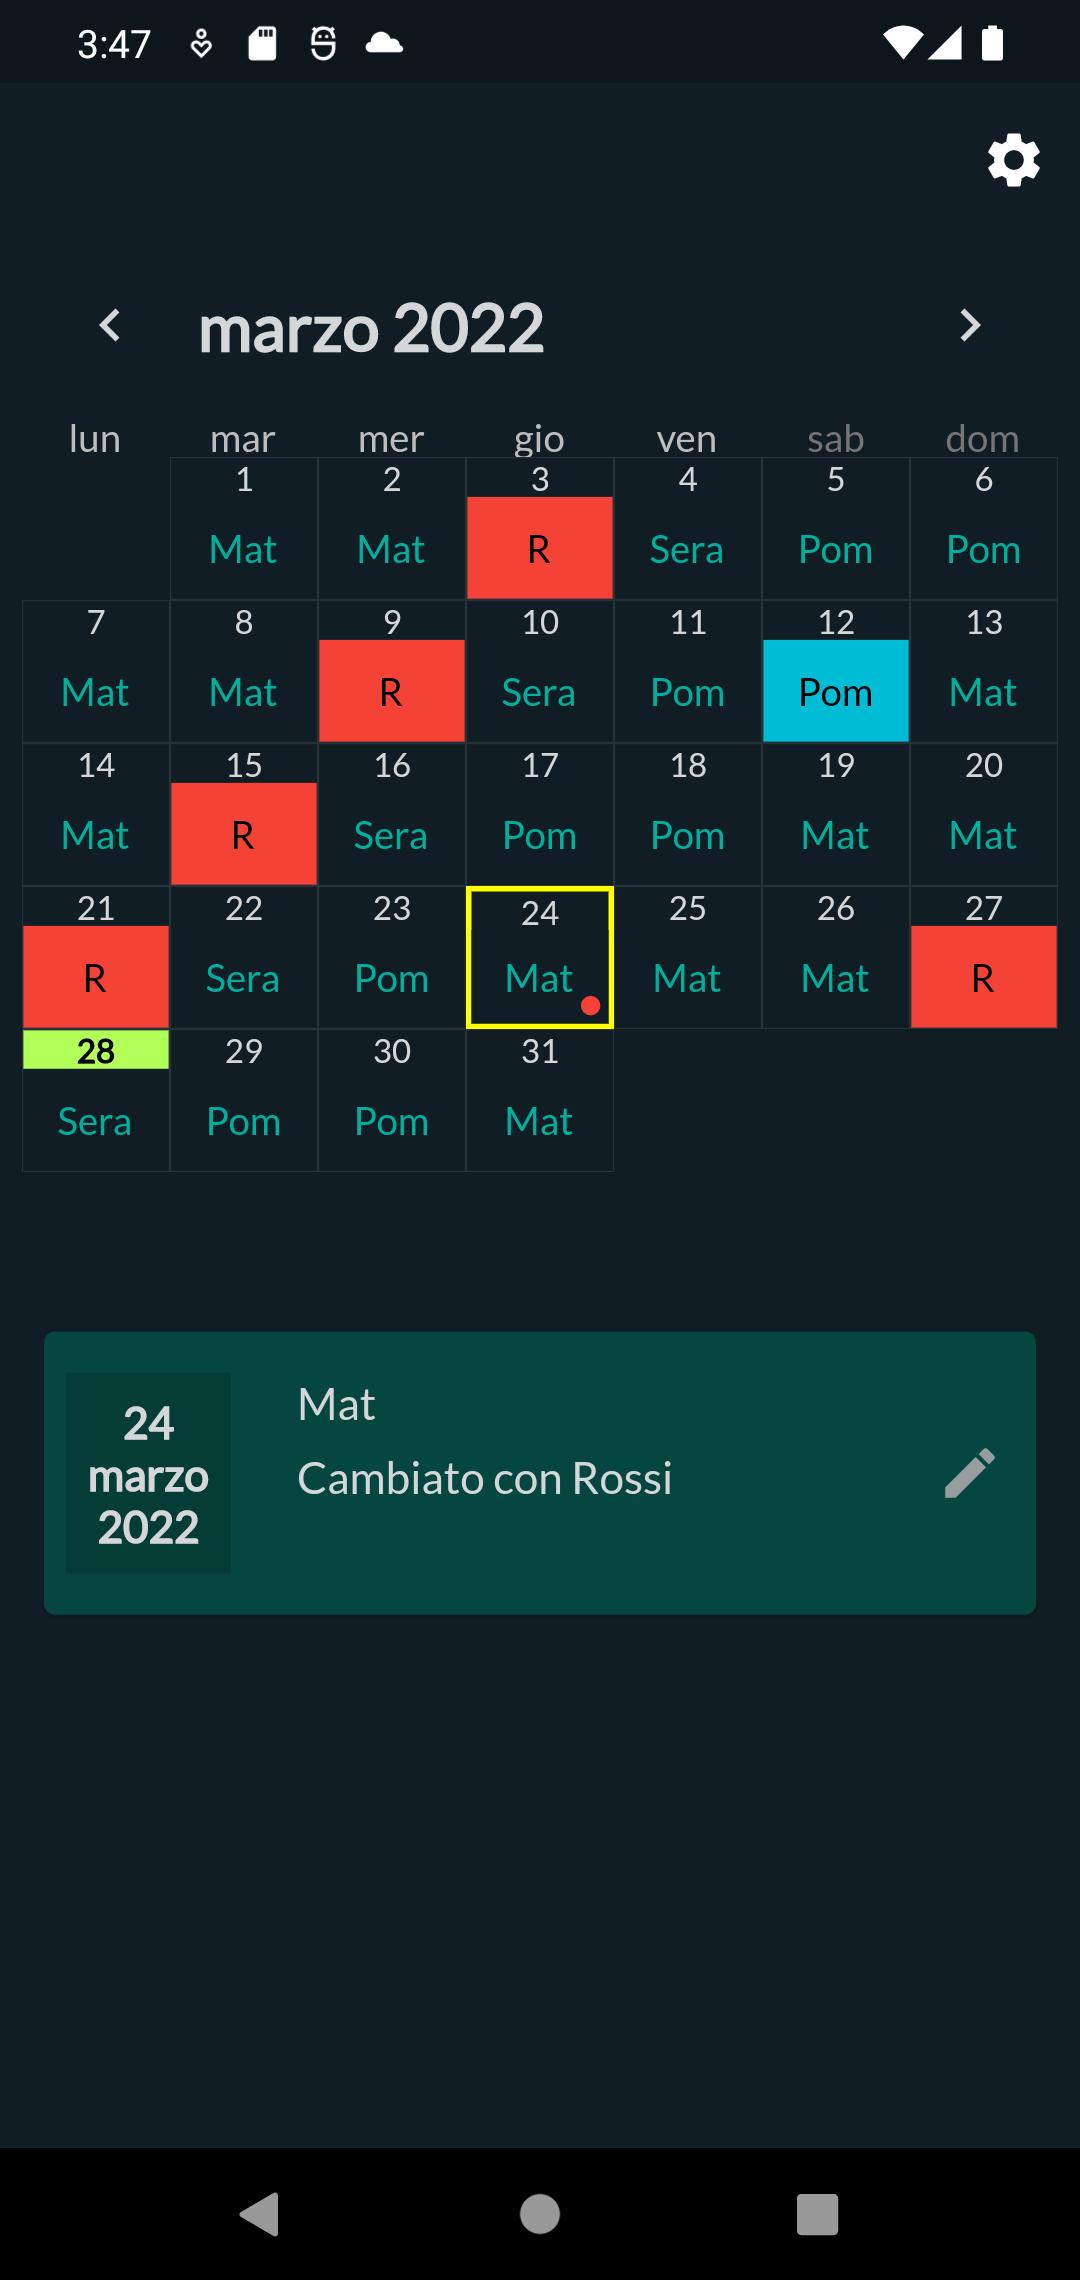
Task: Select day 10 with Sera shift
Action: tap(540, 672)
